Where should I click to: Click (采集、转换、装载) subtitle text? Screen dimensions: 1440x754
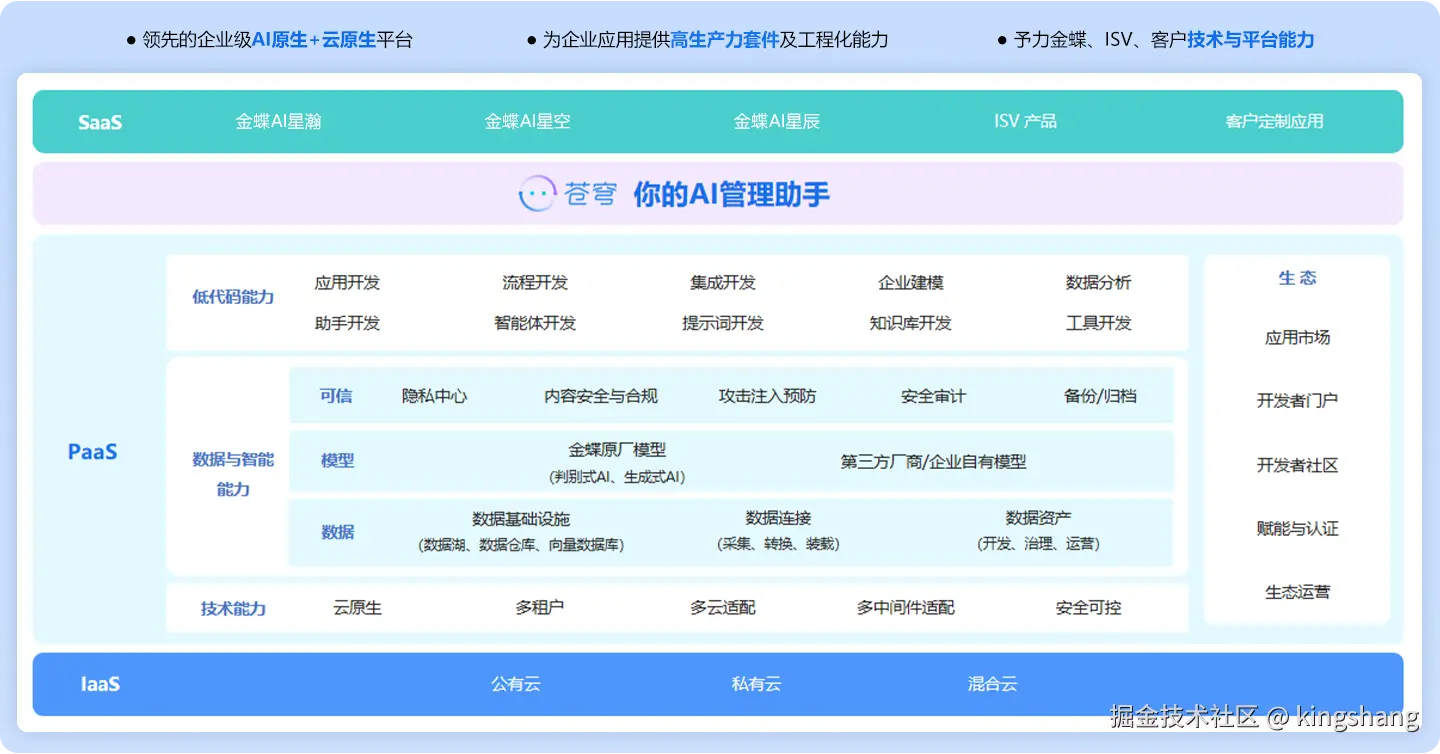[778, 544]
